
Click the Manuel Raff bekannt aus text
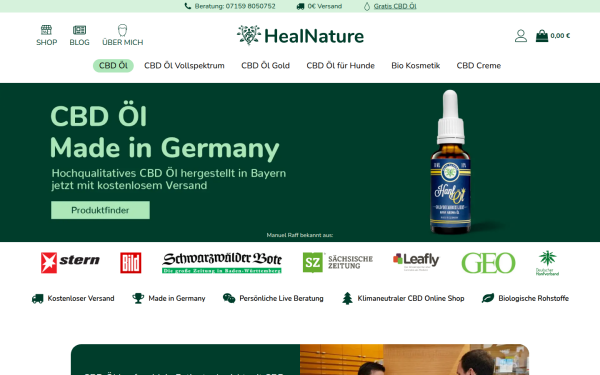(x=300, y=235)
